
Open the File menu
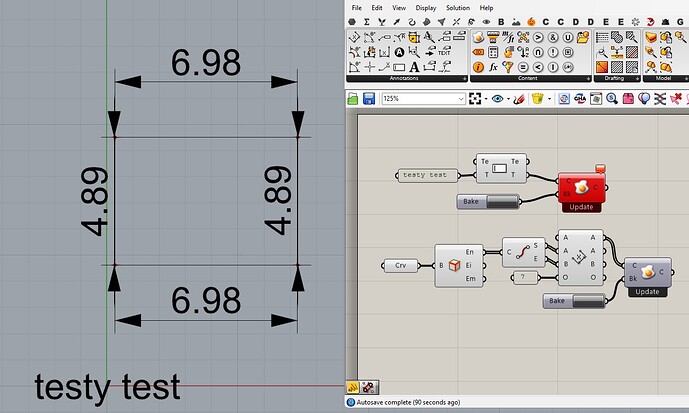click(356, 8)
